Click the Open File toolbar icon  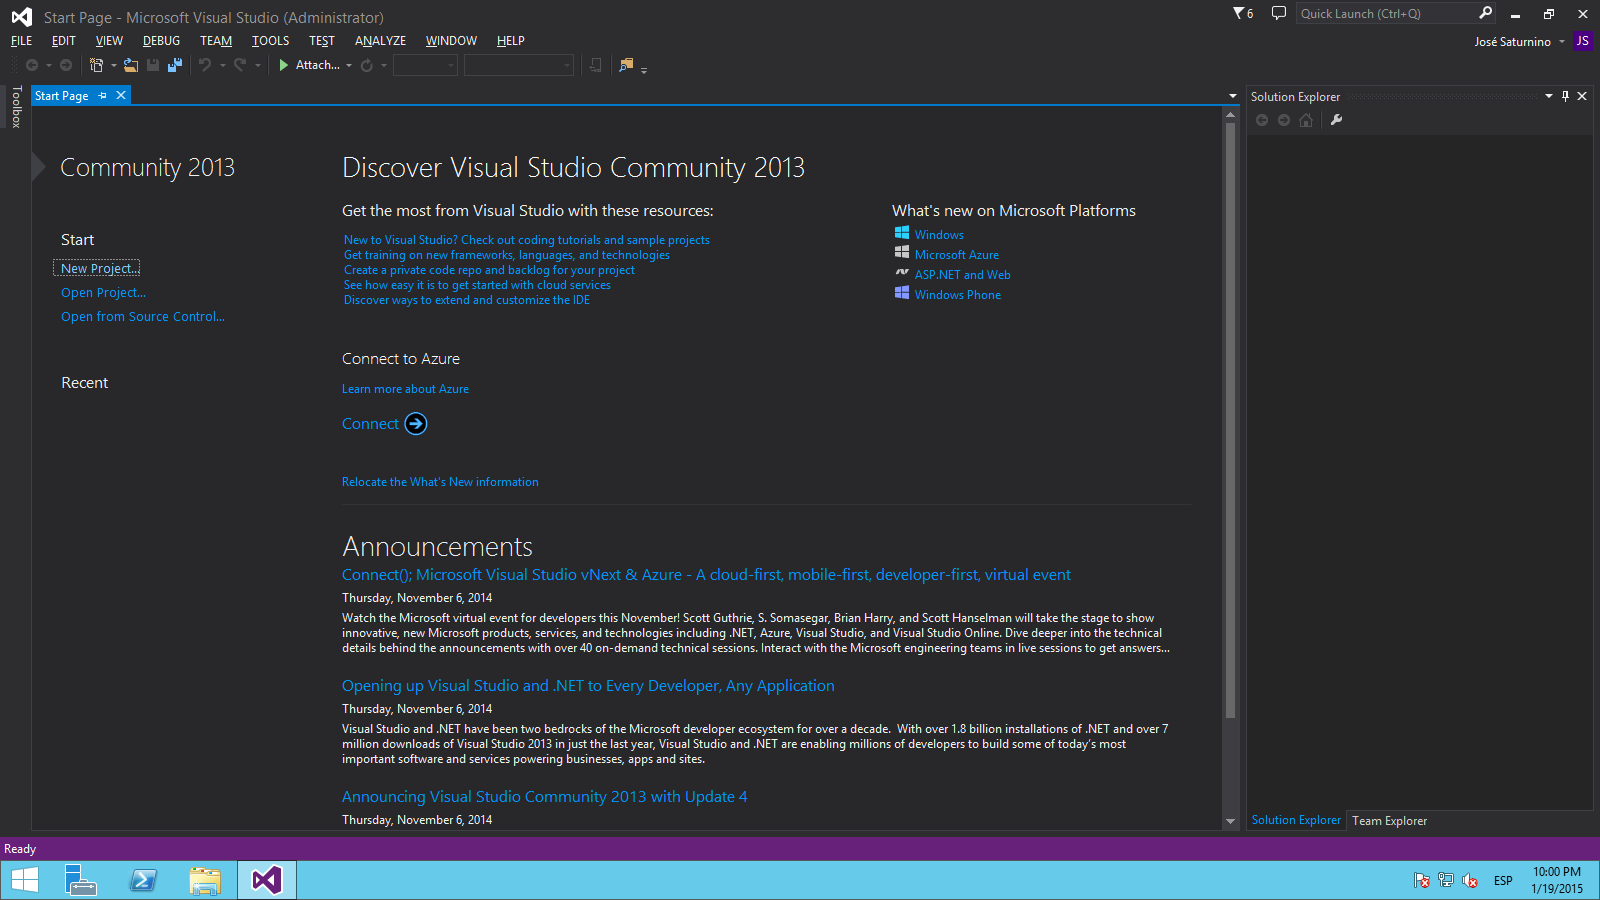pos(131,65)
